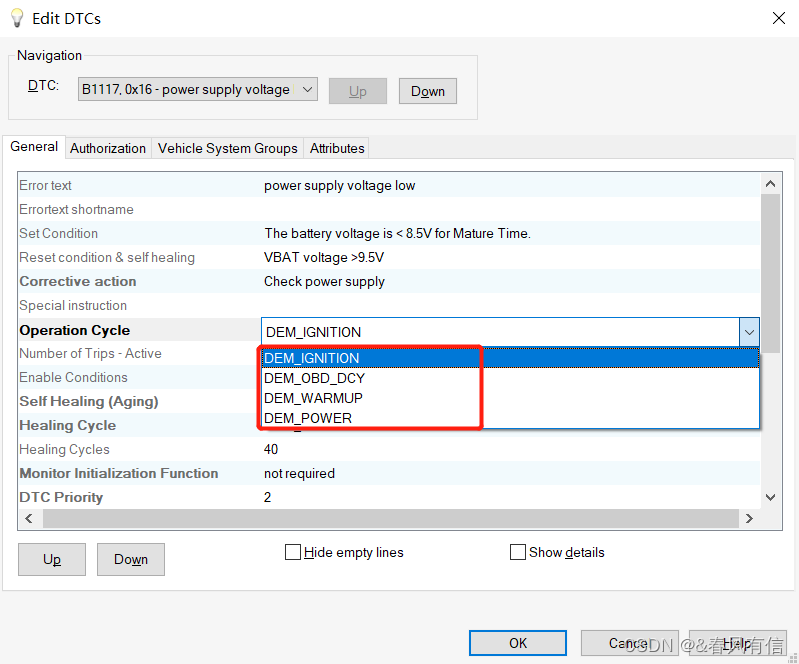Click the vertical scrollbar thumb

coord(770,274)
